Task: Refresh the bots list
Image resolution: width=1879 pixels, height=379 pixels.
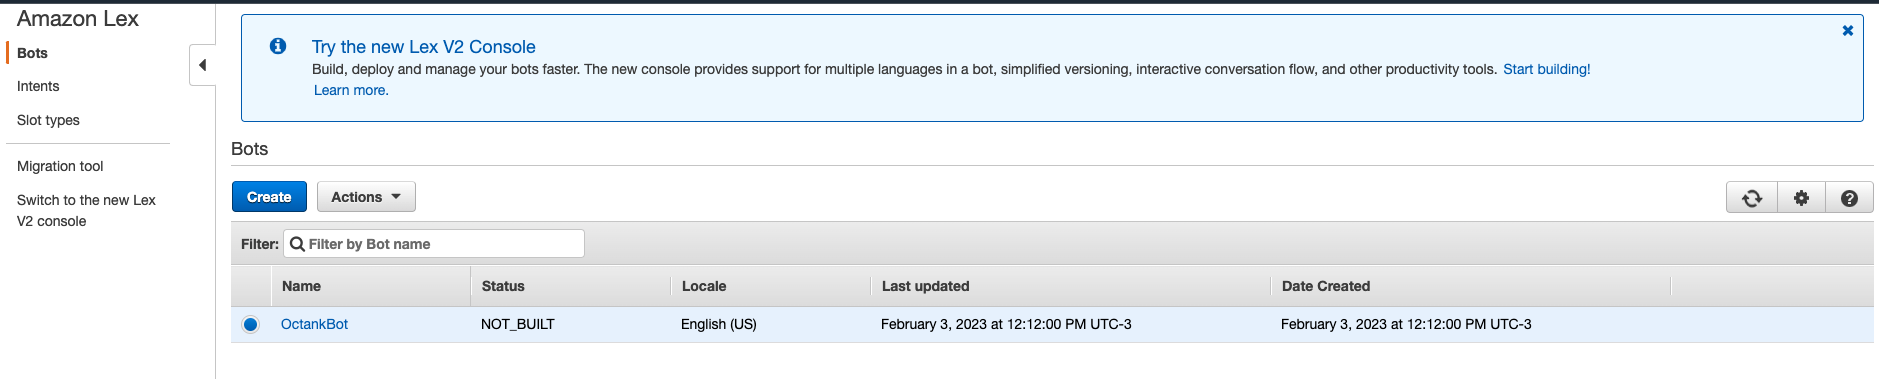Action: pyautogui.click(x=1752, y=198)
